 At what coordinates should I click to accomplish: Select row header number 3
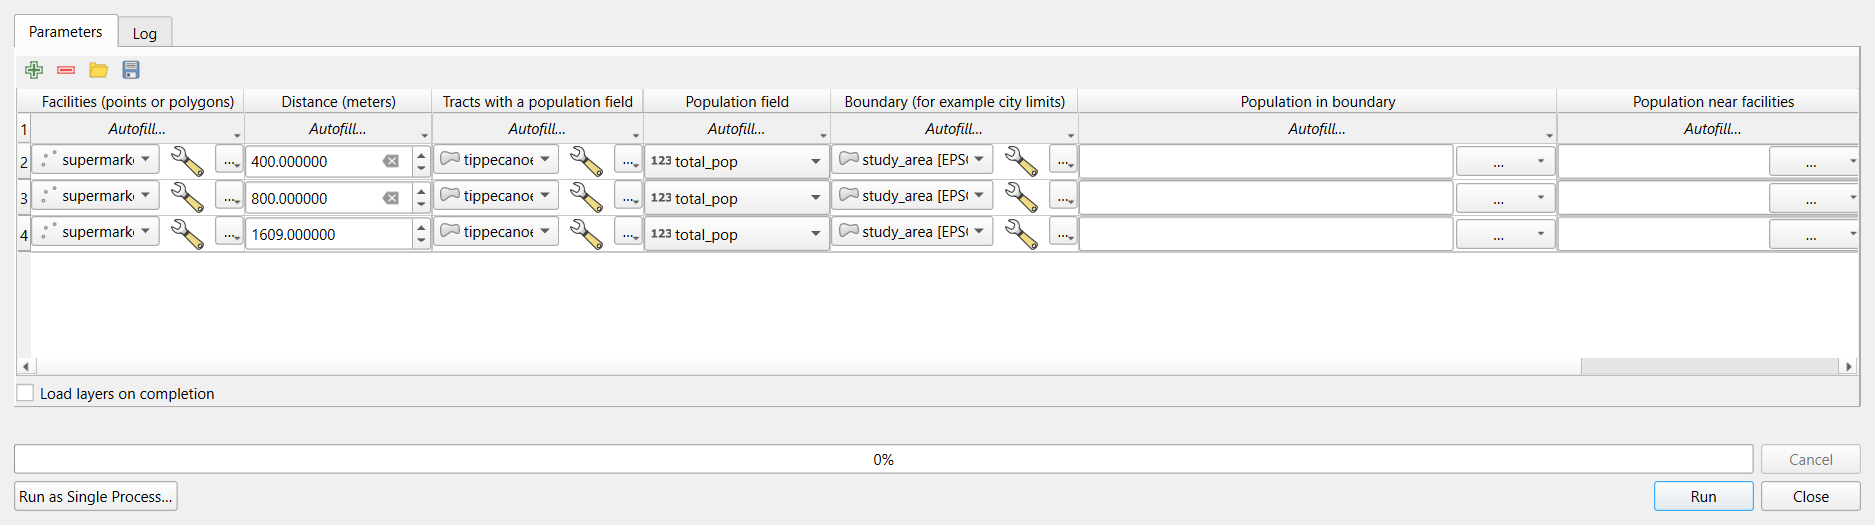pos(24,198)
